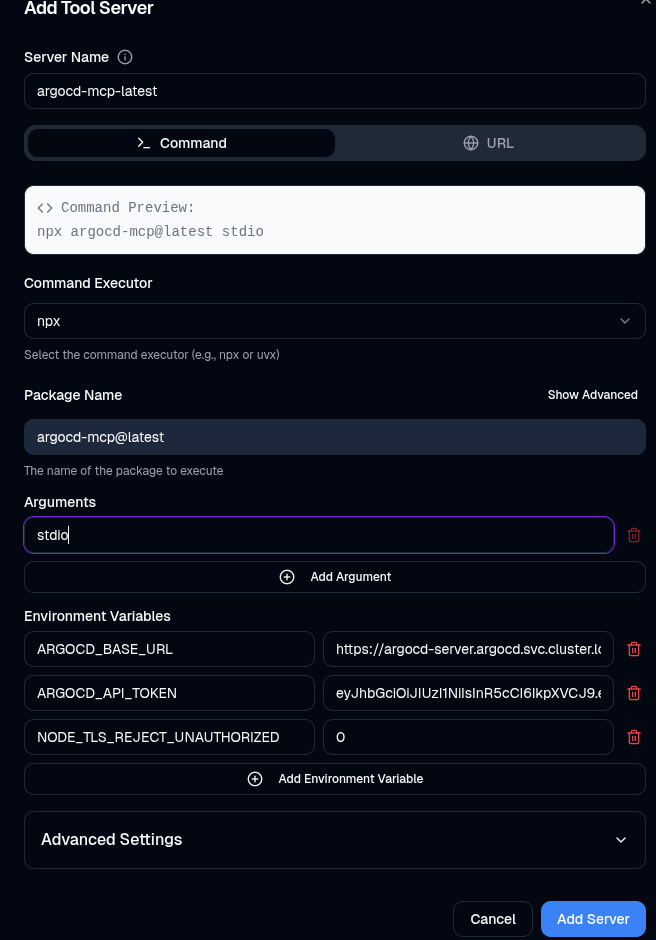Cancel adding the tool server
Screen dimensions: 656x940
tap(492, 919)
